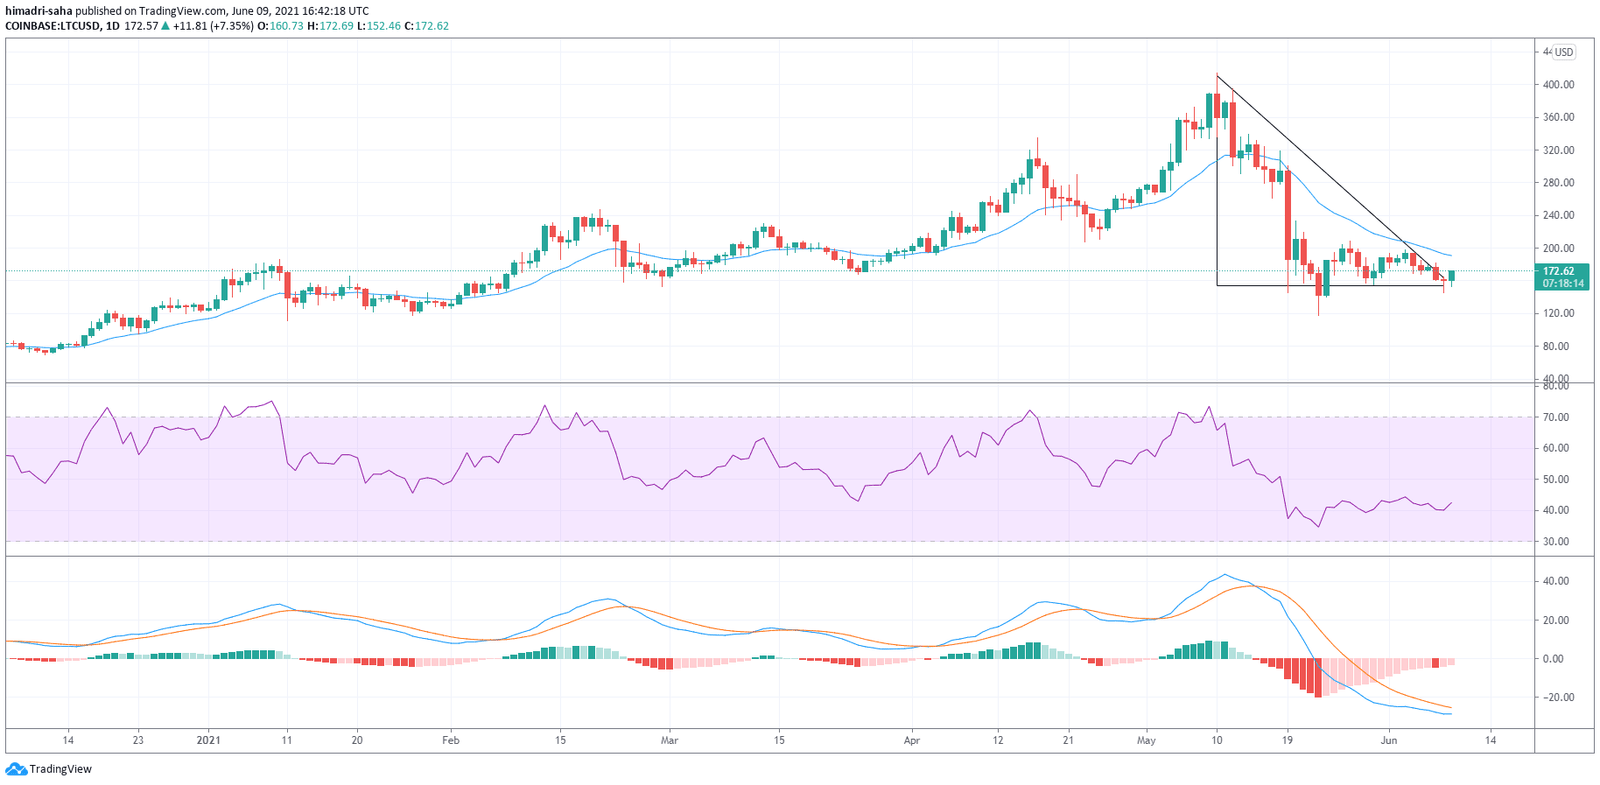Click the TradingView text at bottom left
The image size is (1600, 785).
(x=60, y=769)
